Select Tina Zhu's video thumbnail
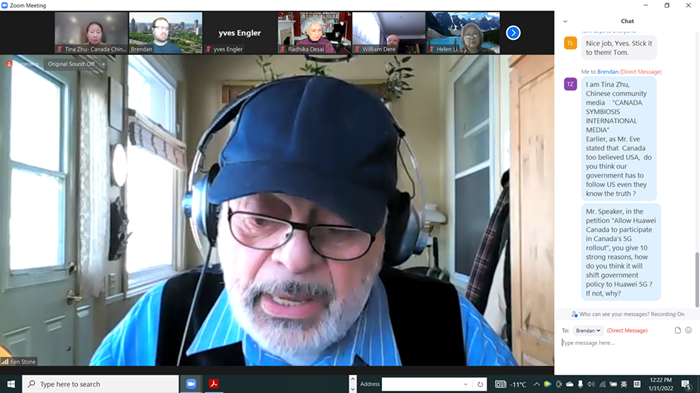This screenshot has height=393, width=700. pos(91,33)
